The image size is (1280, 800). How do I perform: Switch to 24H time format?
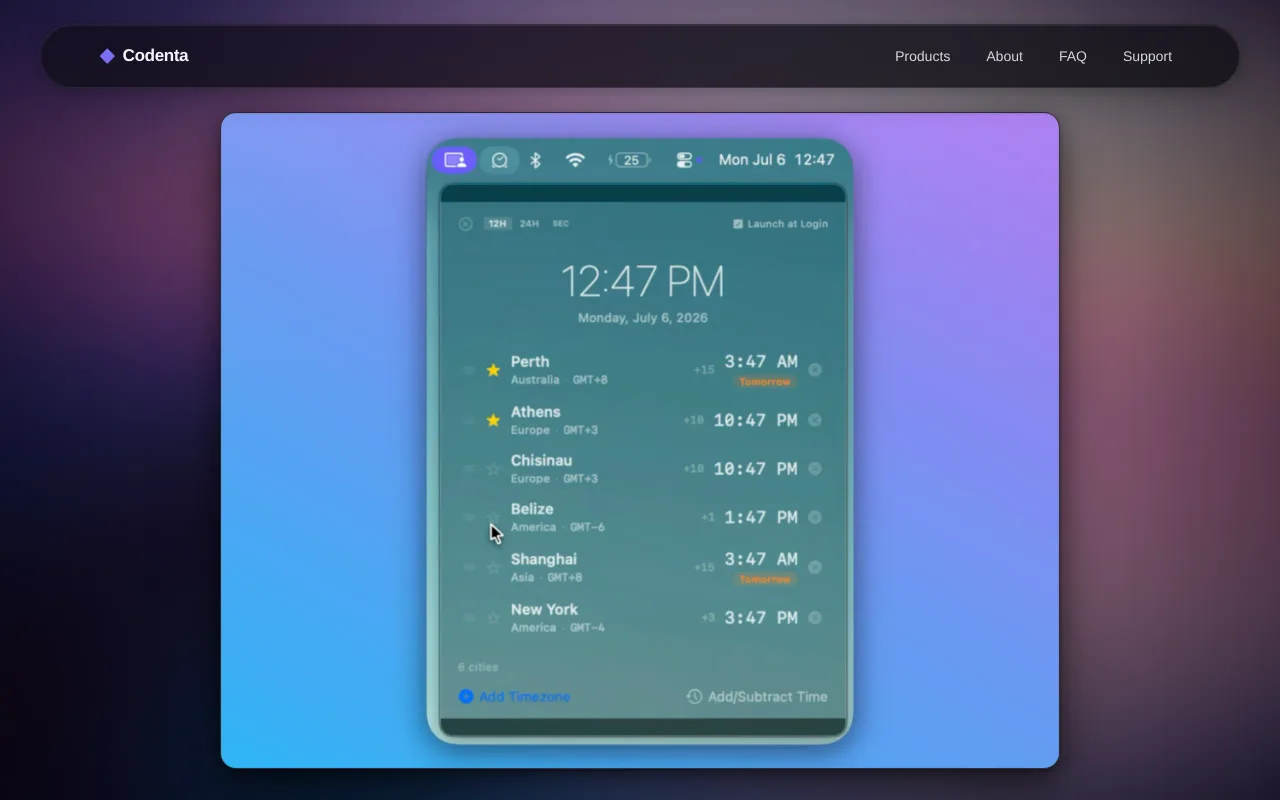coord(529,224)
